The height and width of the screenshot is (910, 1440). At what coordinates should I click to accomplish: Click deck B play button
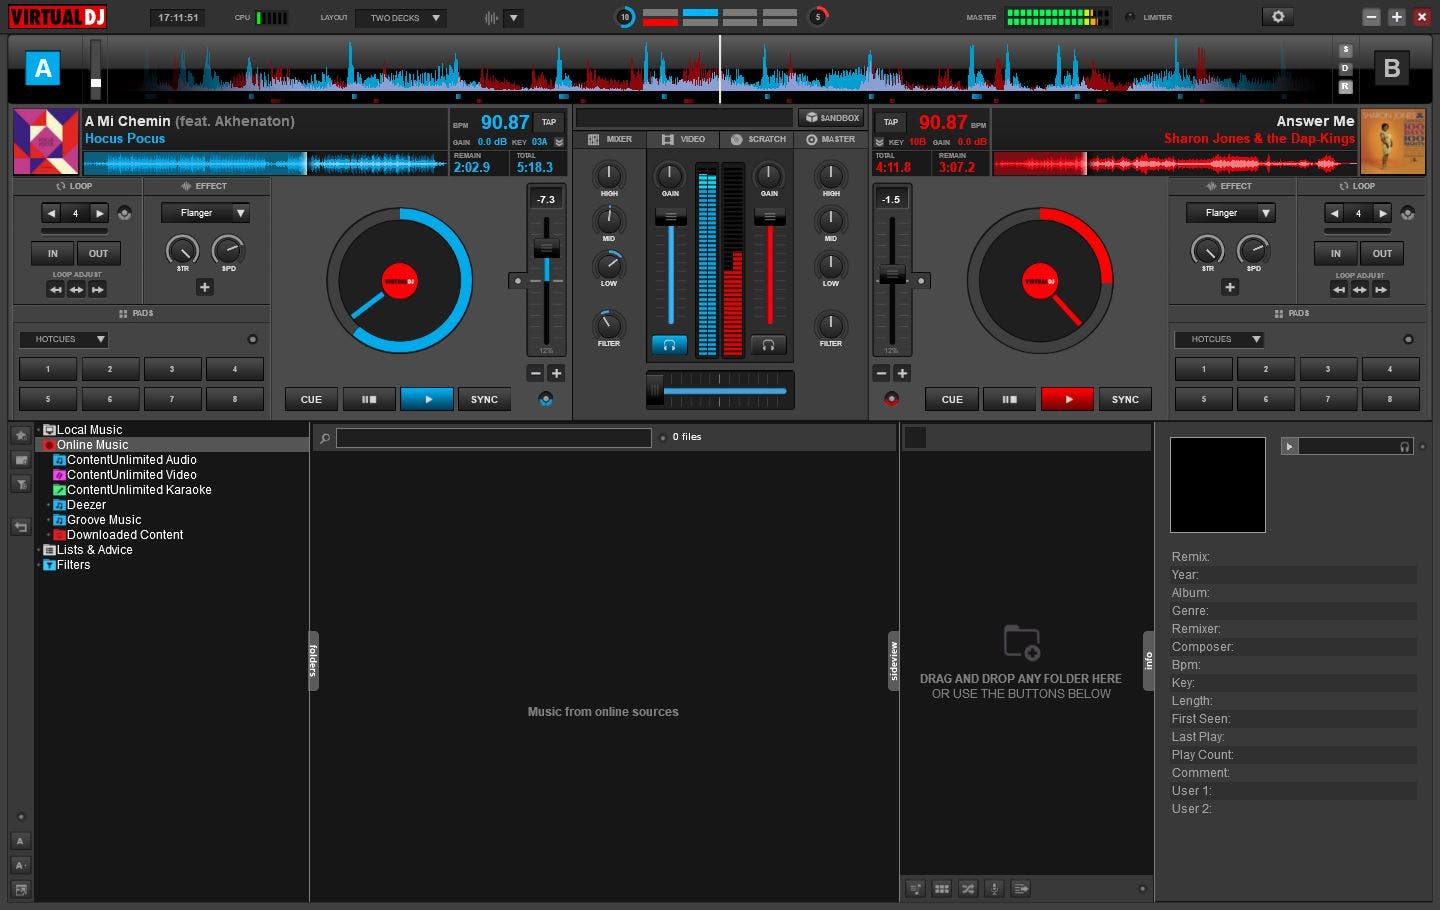pos(1068,400)
